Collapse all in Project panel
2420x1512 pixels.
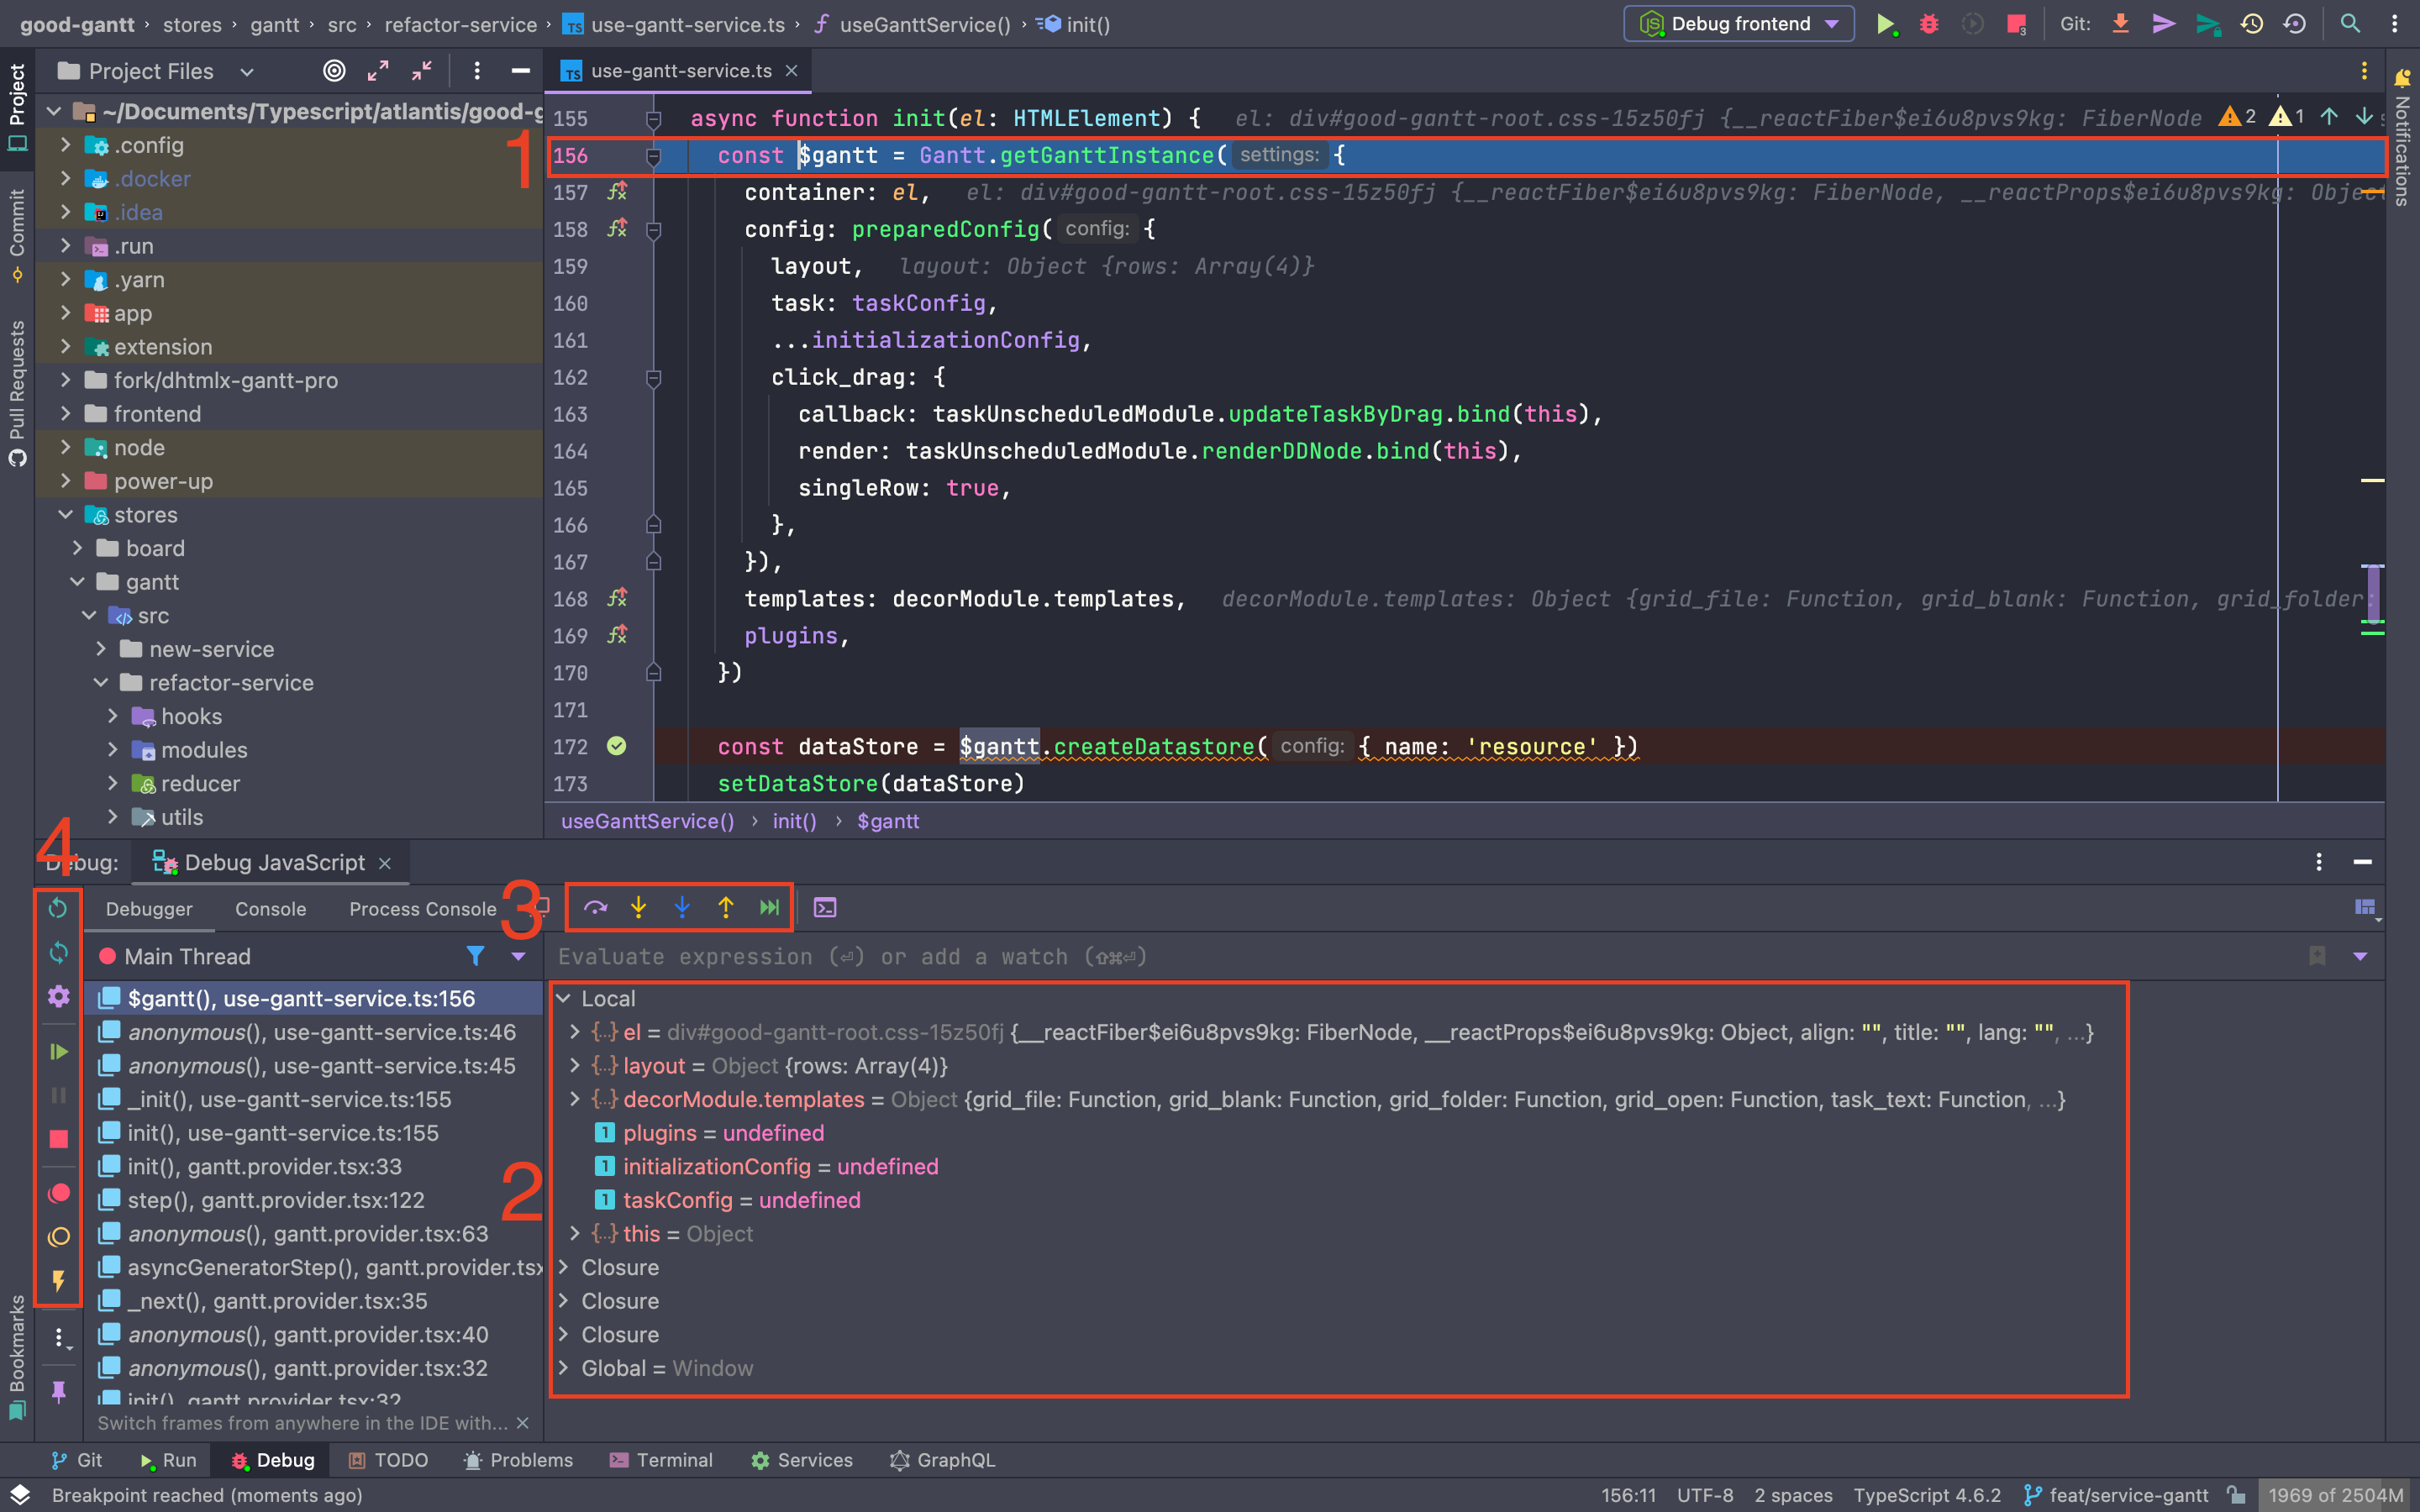(422, 71)
